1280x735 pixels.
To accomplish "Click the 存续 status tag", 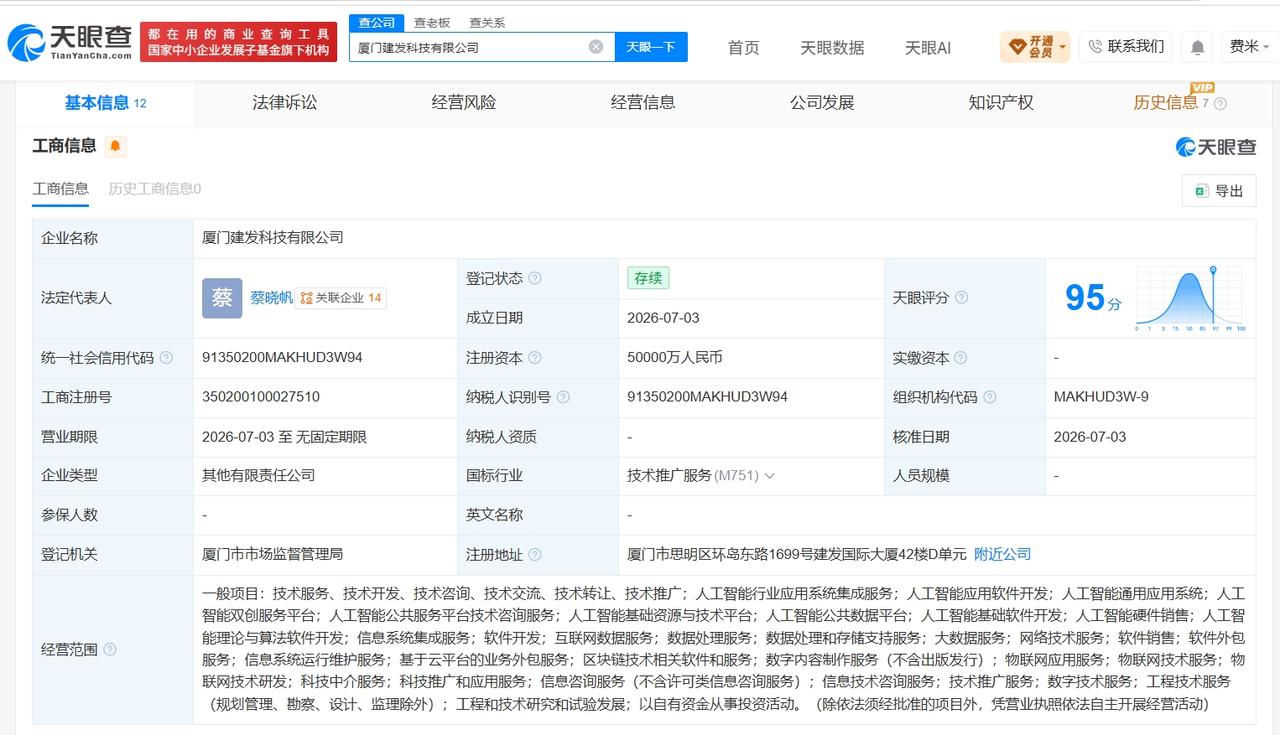I will click(x=648, y=279).
